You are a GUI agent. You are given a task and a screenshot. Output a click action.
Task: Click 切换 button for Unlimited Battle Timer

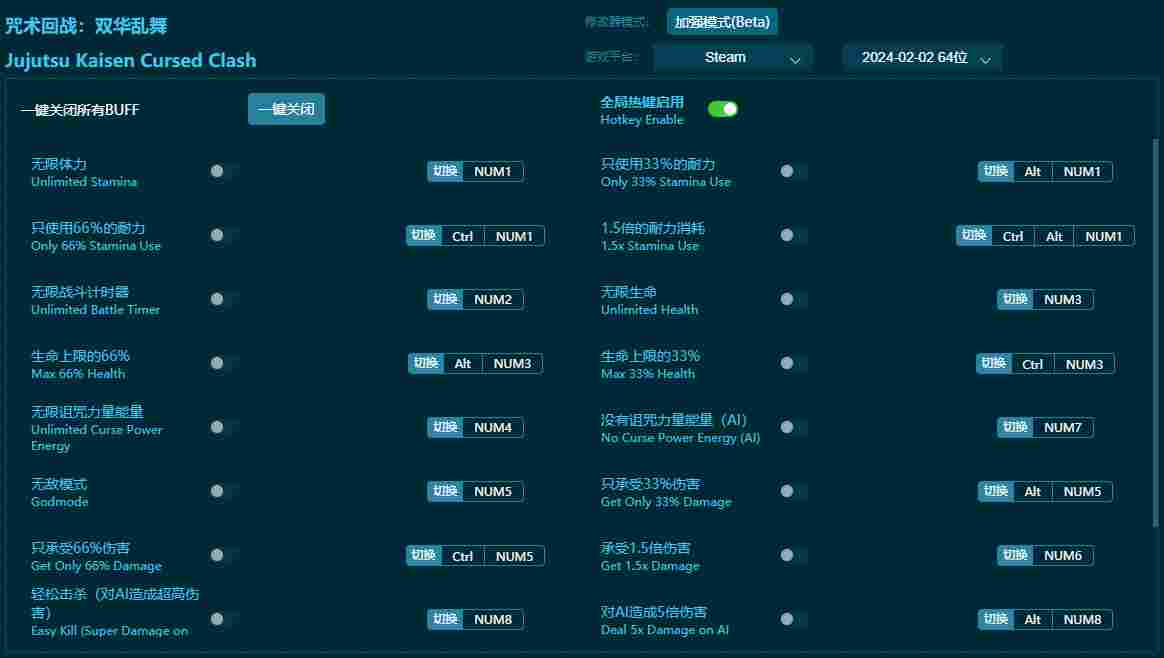(x=445, y=299)
